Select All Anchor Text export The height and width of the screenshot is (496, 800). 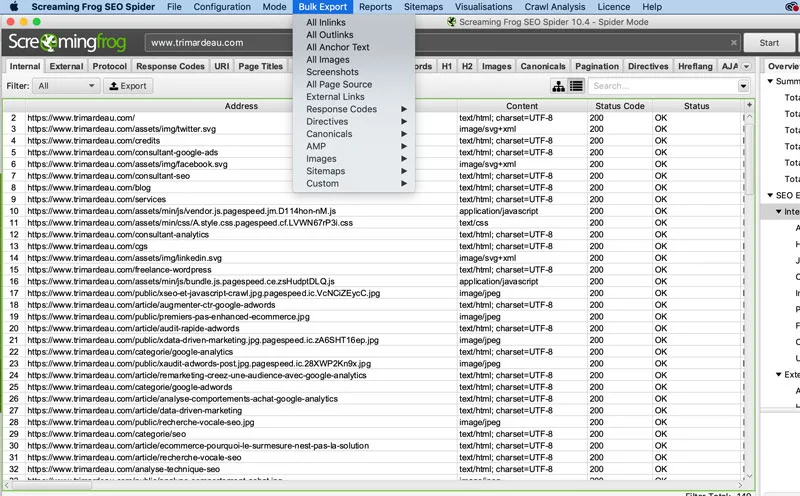coord(338,47)
